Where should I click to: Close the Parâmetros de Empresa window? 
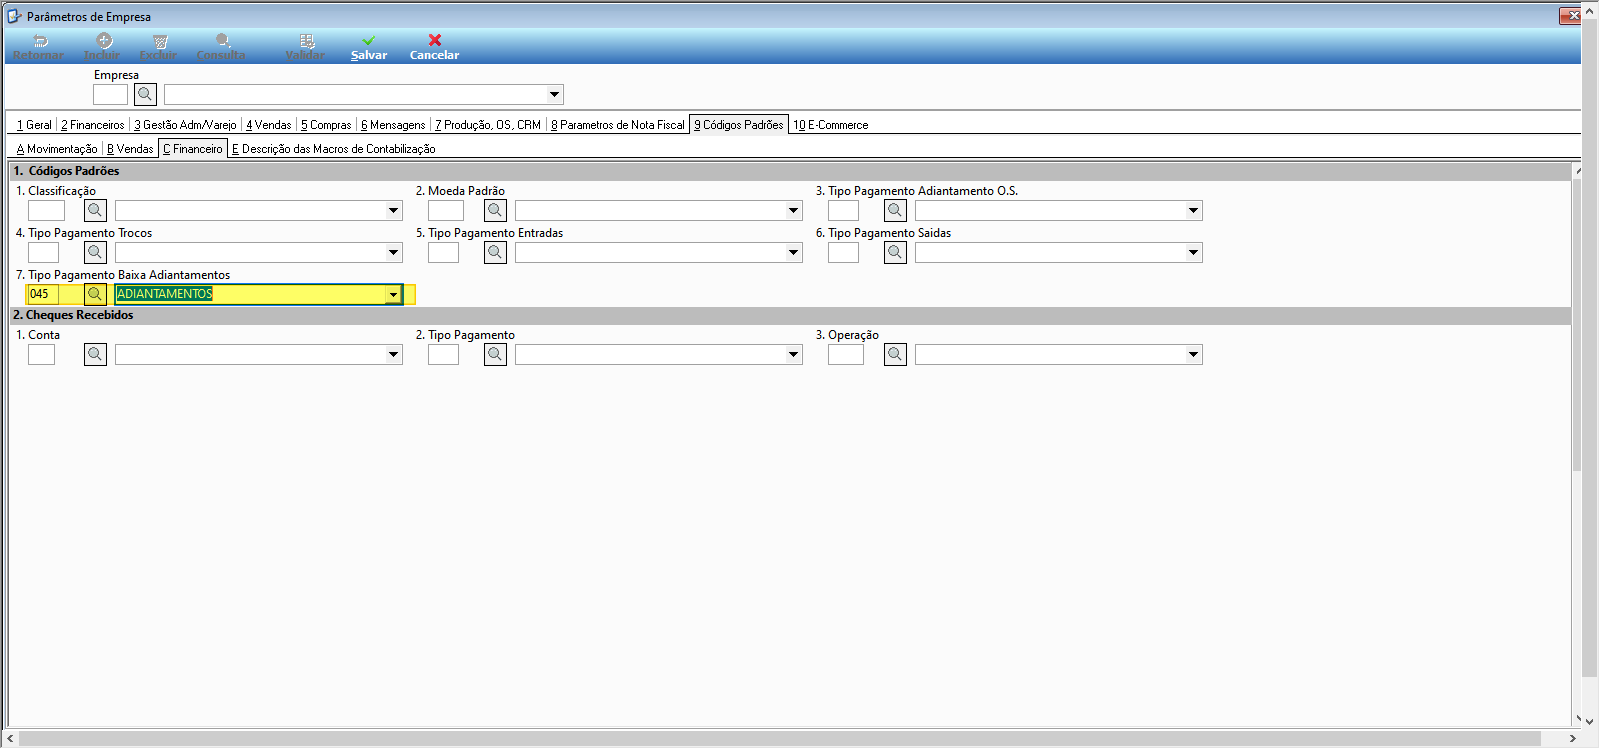1571,15
